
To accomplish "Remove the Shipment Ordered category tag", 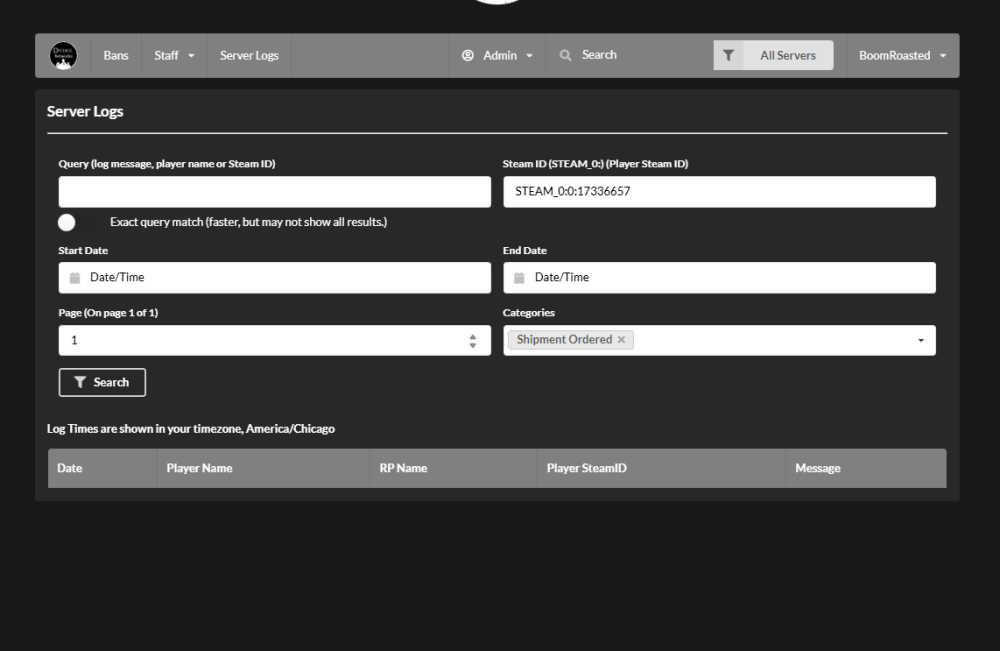I will pyautogui.click(x=621, y=340).
